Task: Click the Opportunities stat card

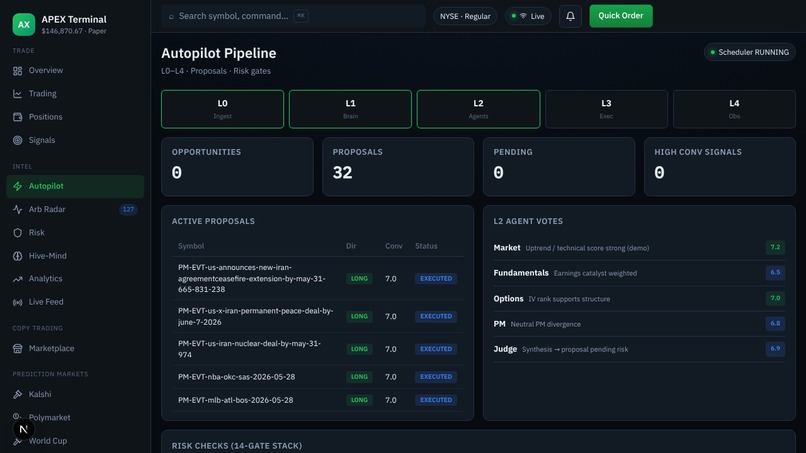Action: tap(237, 167)
